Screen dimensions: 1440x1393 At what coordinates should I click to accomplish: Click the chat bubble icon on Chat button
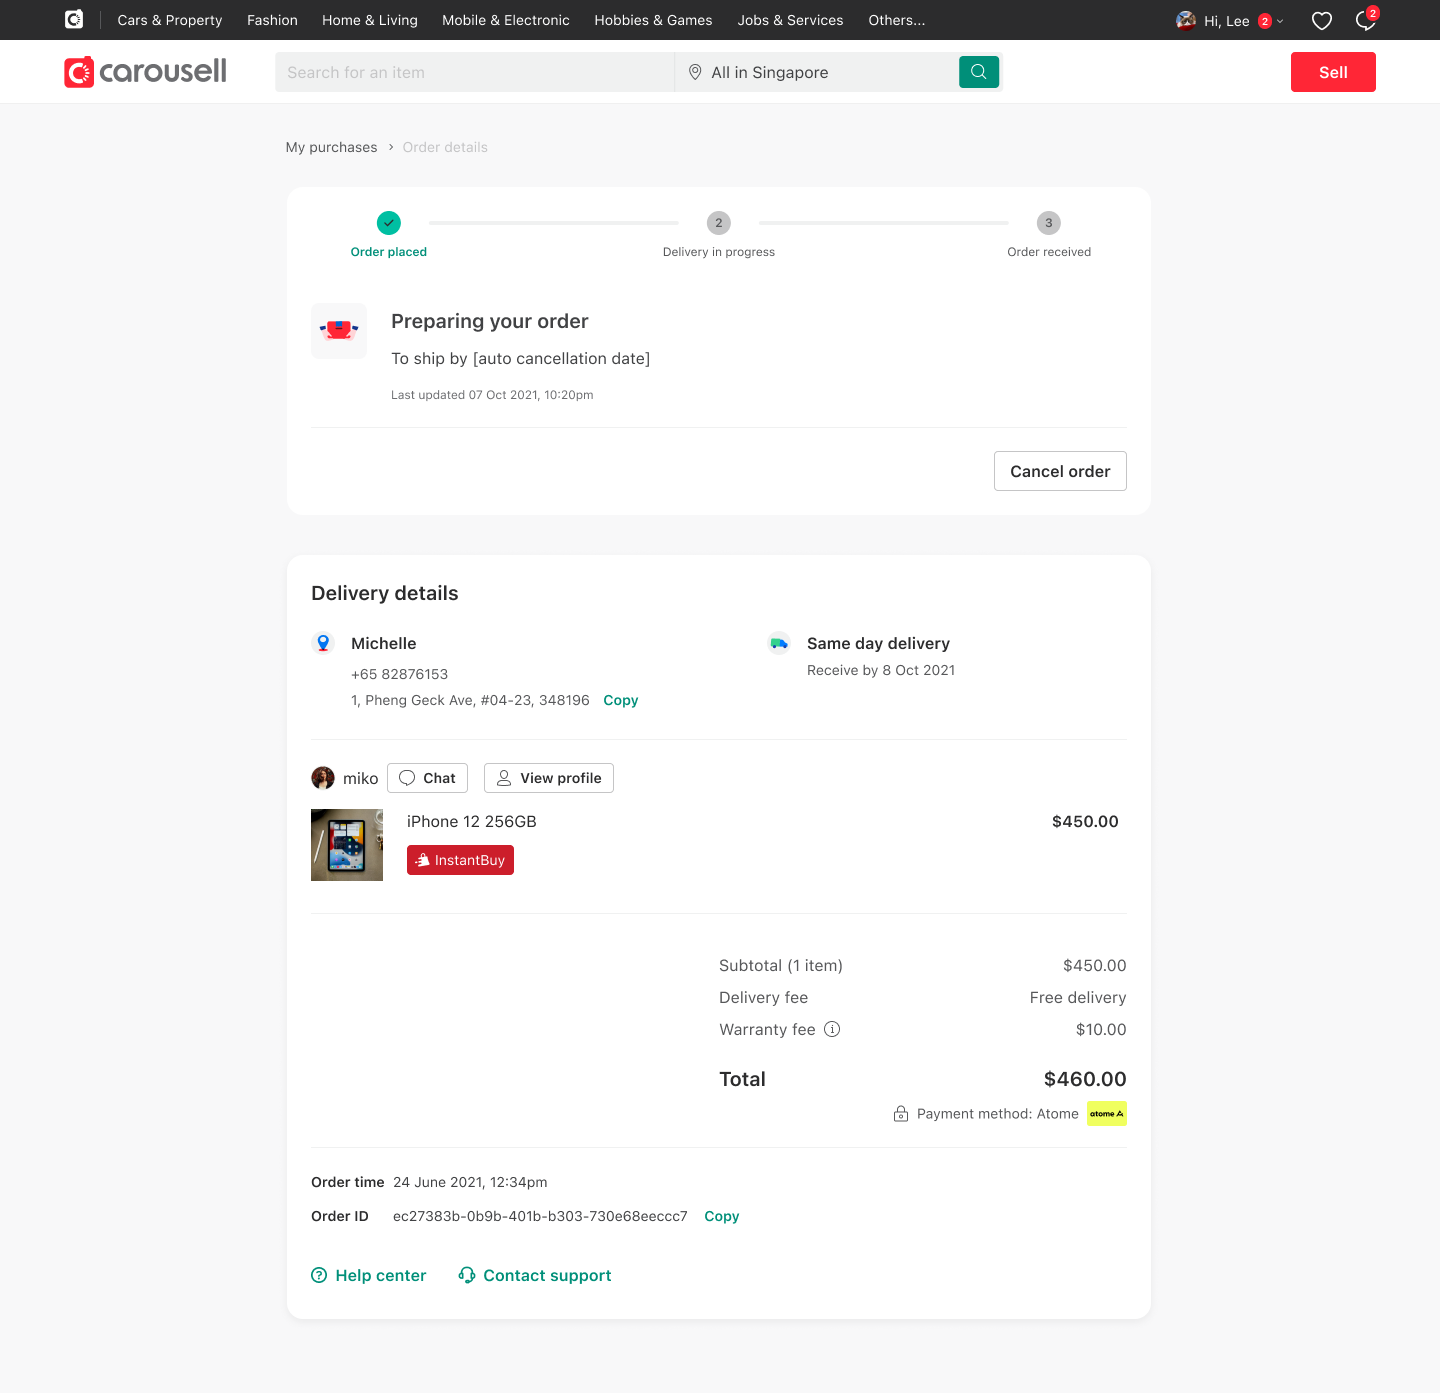[406, 777]
